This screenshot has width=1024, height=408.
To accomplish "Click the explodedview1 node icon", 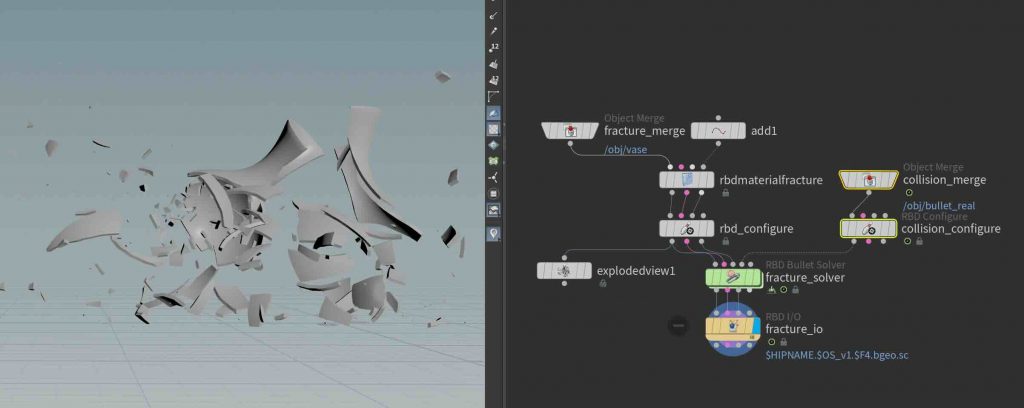I will (x=564, y=271).
